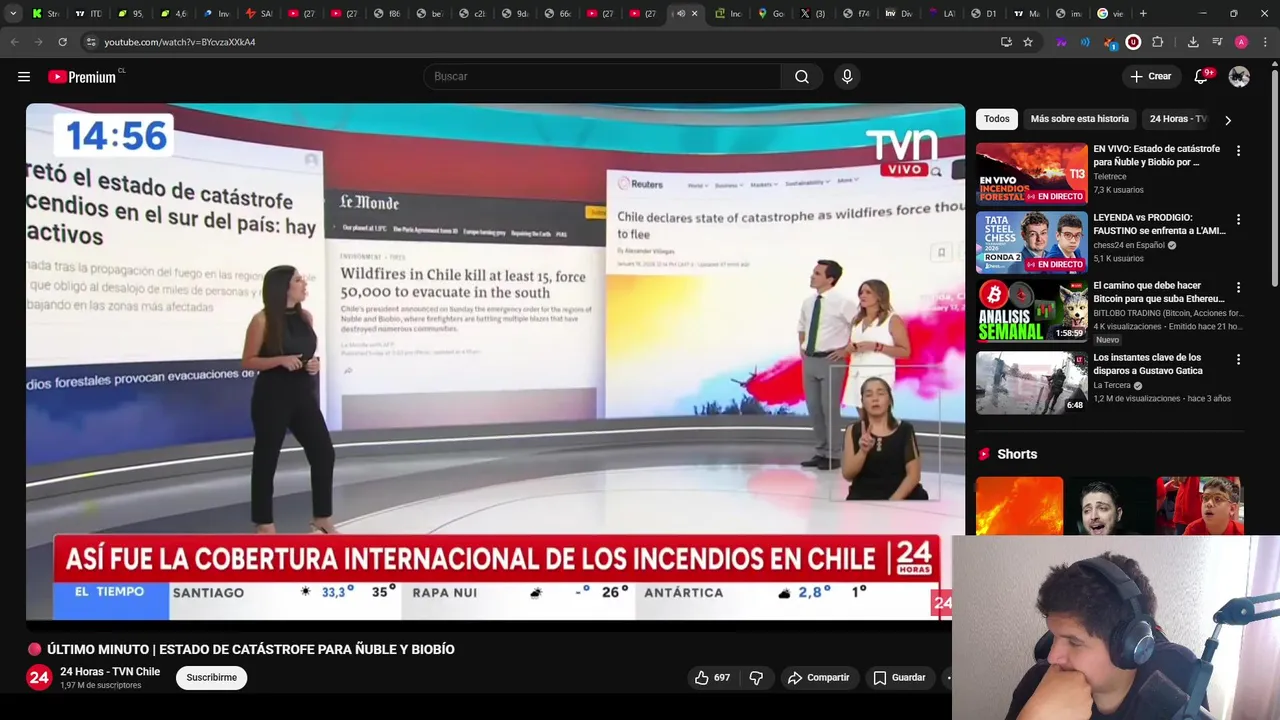Click the Shorts section heading
This screenshot has width=1280, height=720.
coord(1017,454)
